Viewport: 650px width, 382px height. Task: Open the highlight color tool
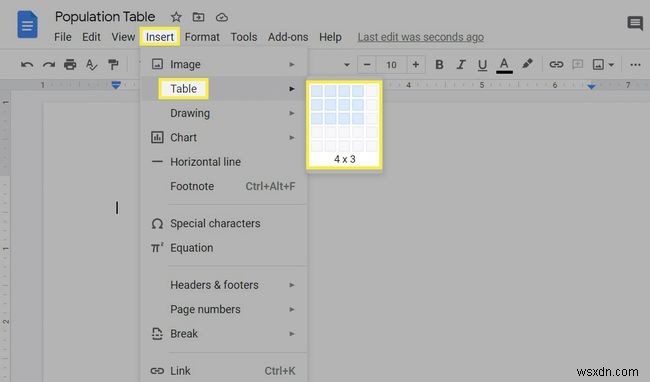coord(527,64)
